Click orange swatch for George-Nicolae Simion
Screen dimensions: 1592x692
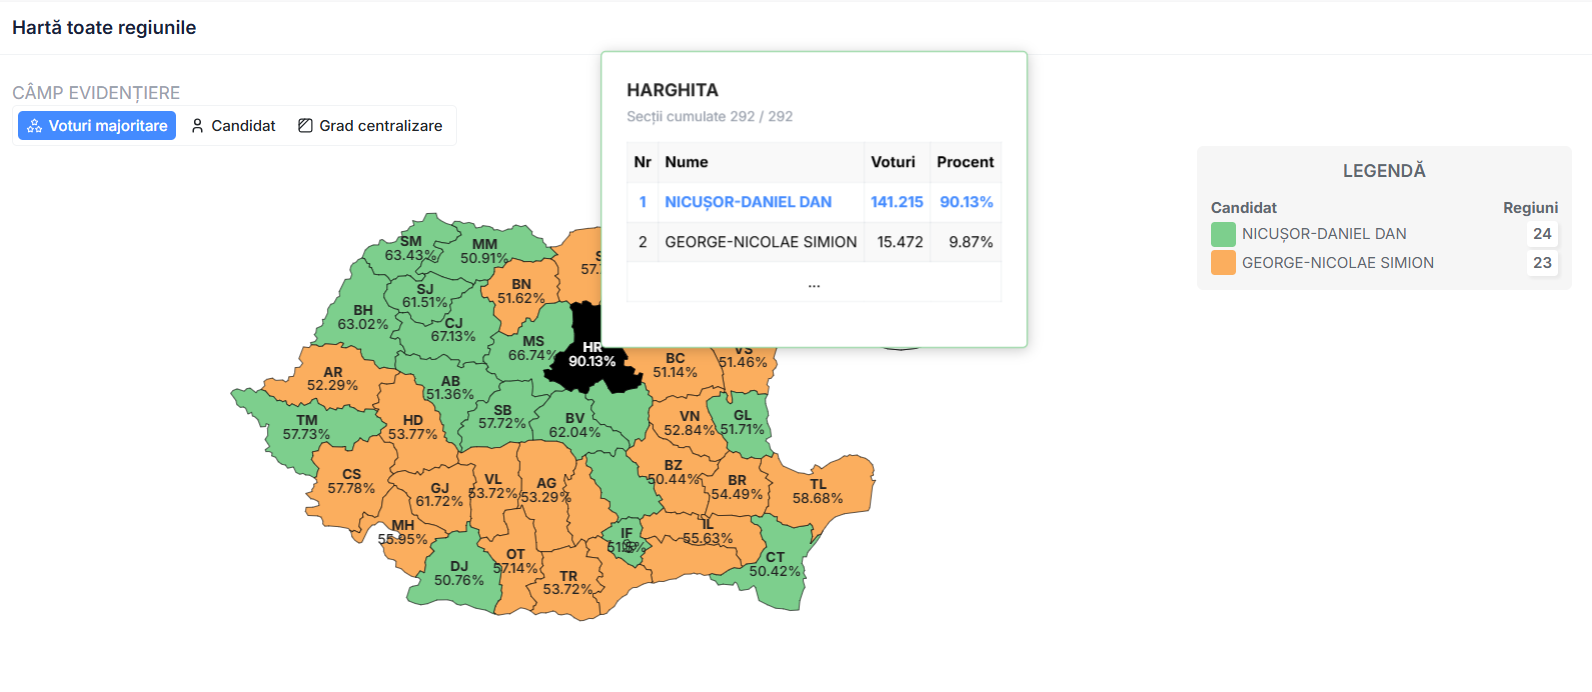click(x=1223, y=263)
